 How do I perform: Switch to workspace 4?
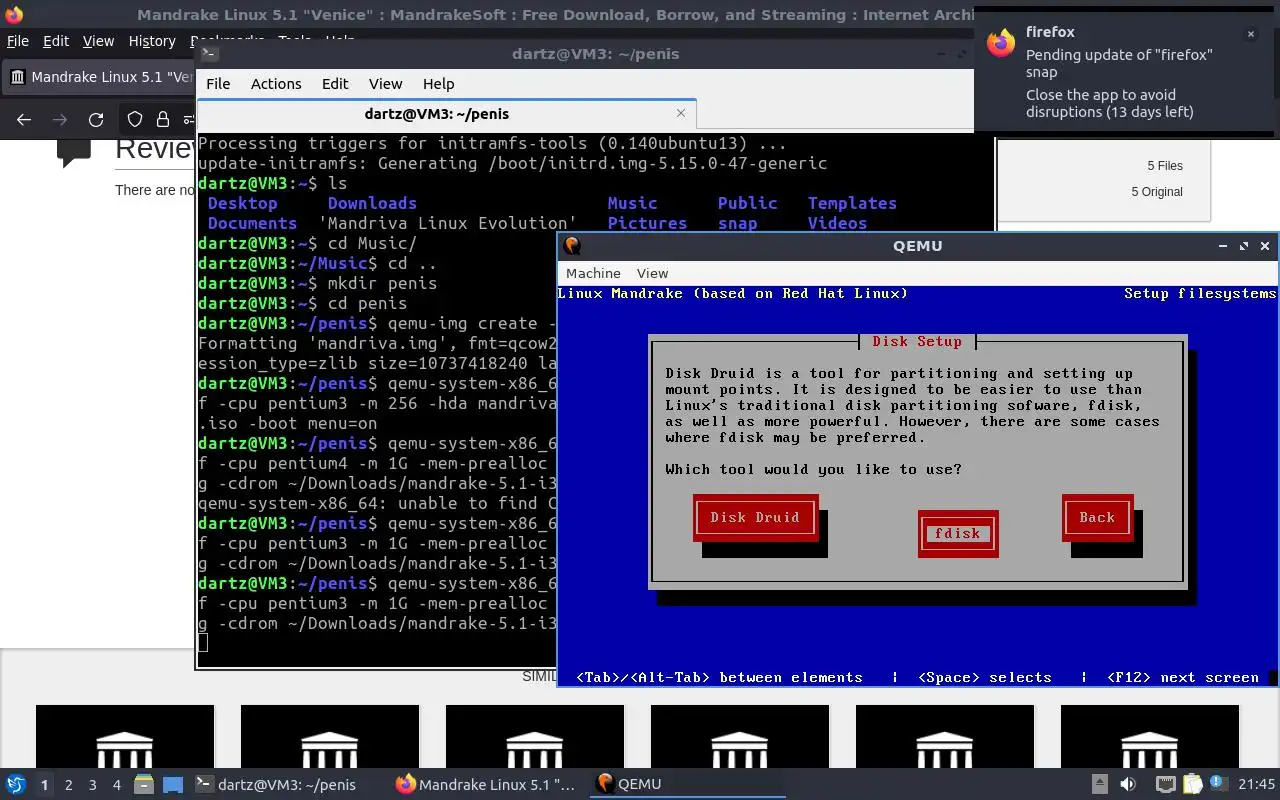[116, 785]
